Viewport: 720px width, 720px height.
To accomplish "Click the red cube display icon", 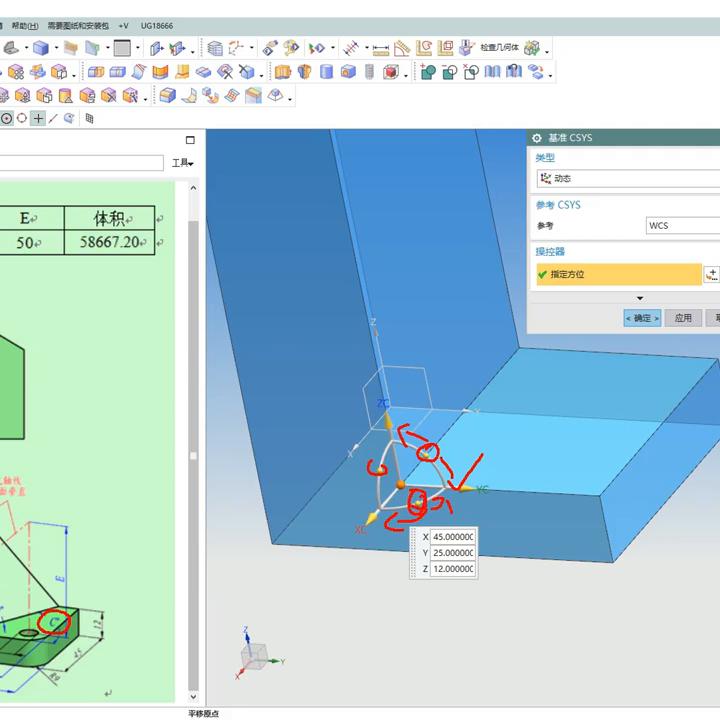I will point(391,72).
